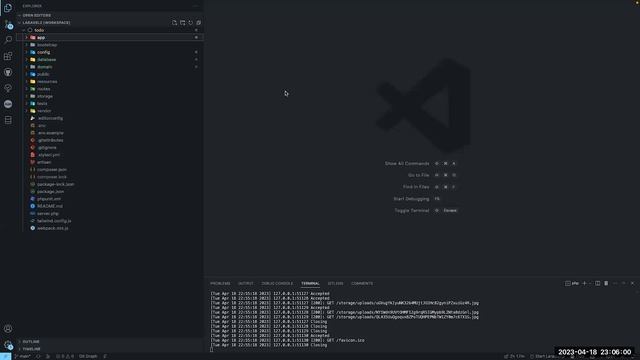
Task: Open the GitLens view in activity bar
Action: (x=8, y=88)
